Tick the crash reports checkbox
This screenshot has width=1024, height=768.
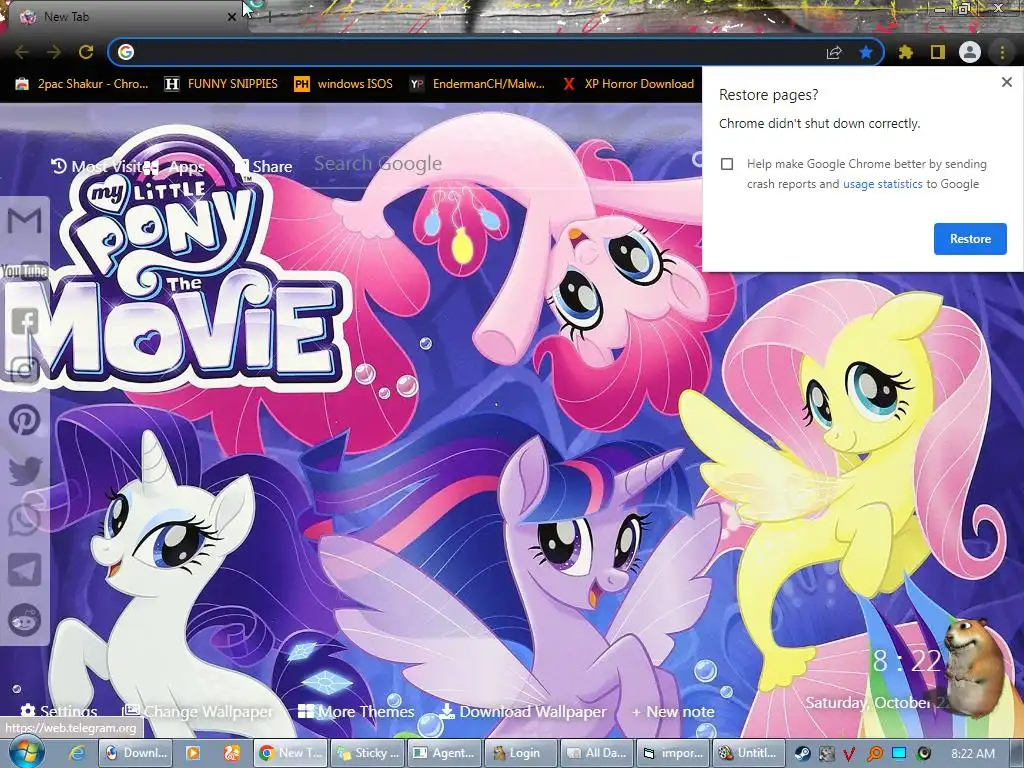727,164
